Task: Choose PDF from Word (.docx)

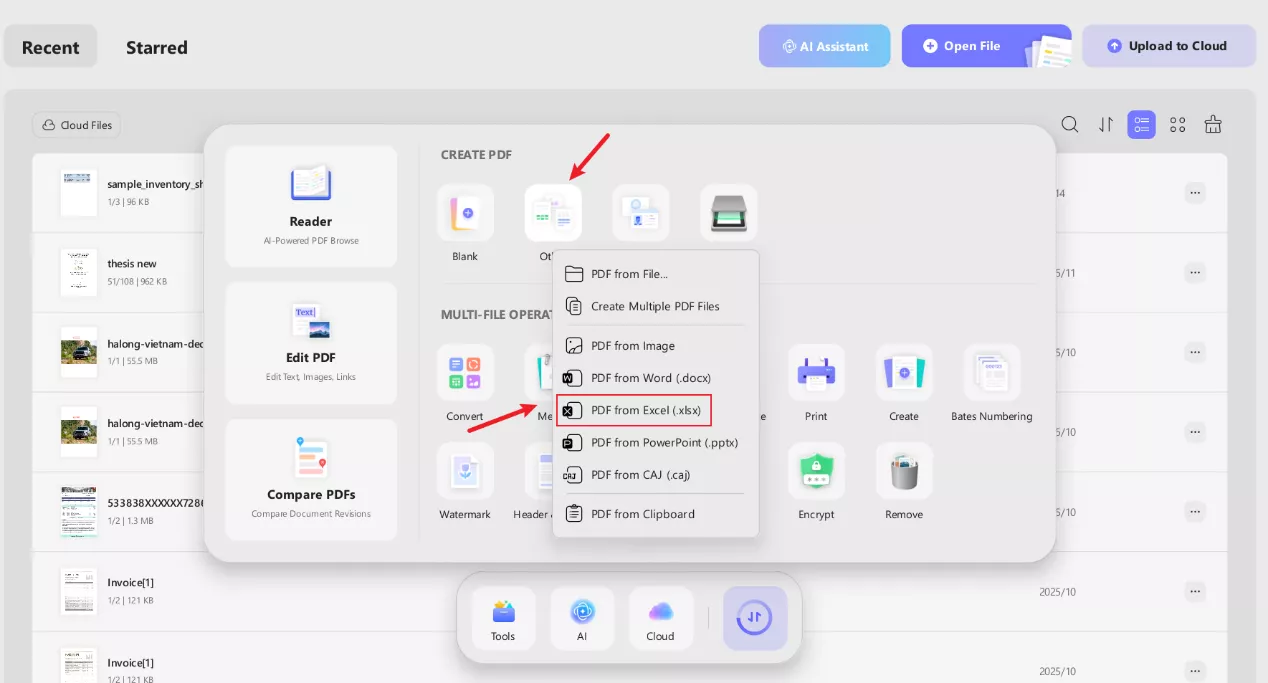Action: coord(656,378)
